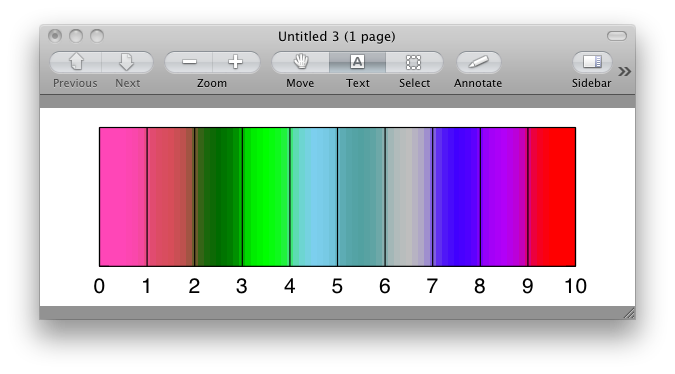Open the Annotate pencil tool
Viewport: 675px width, 374px height.
pyautogui.click(x=478, y=62)
